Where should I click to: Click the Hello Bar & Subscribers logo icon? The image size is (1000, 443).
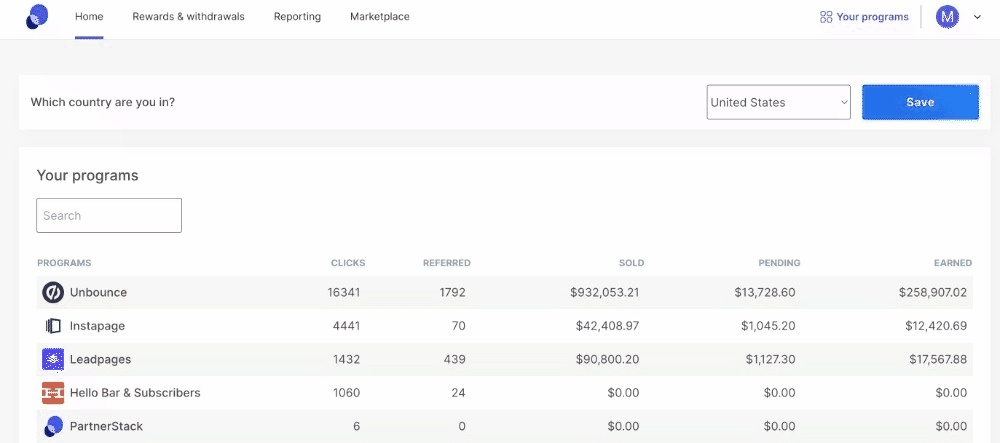click(x=53, y=393)
